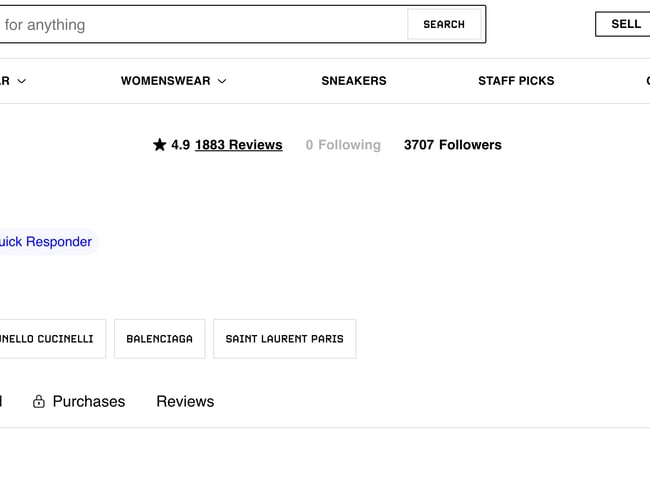Switch to the Purchases tab
The image size is (650, 500).
[88, 402]
